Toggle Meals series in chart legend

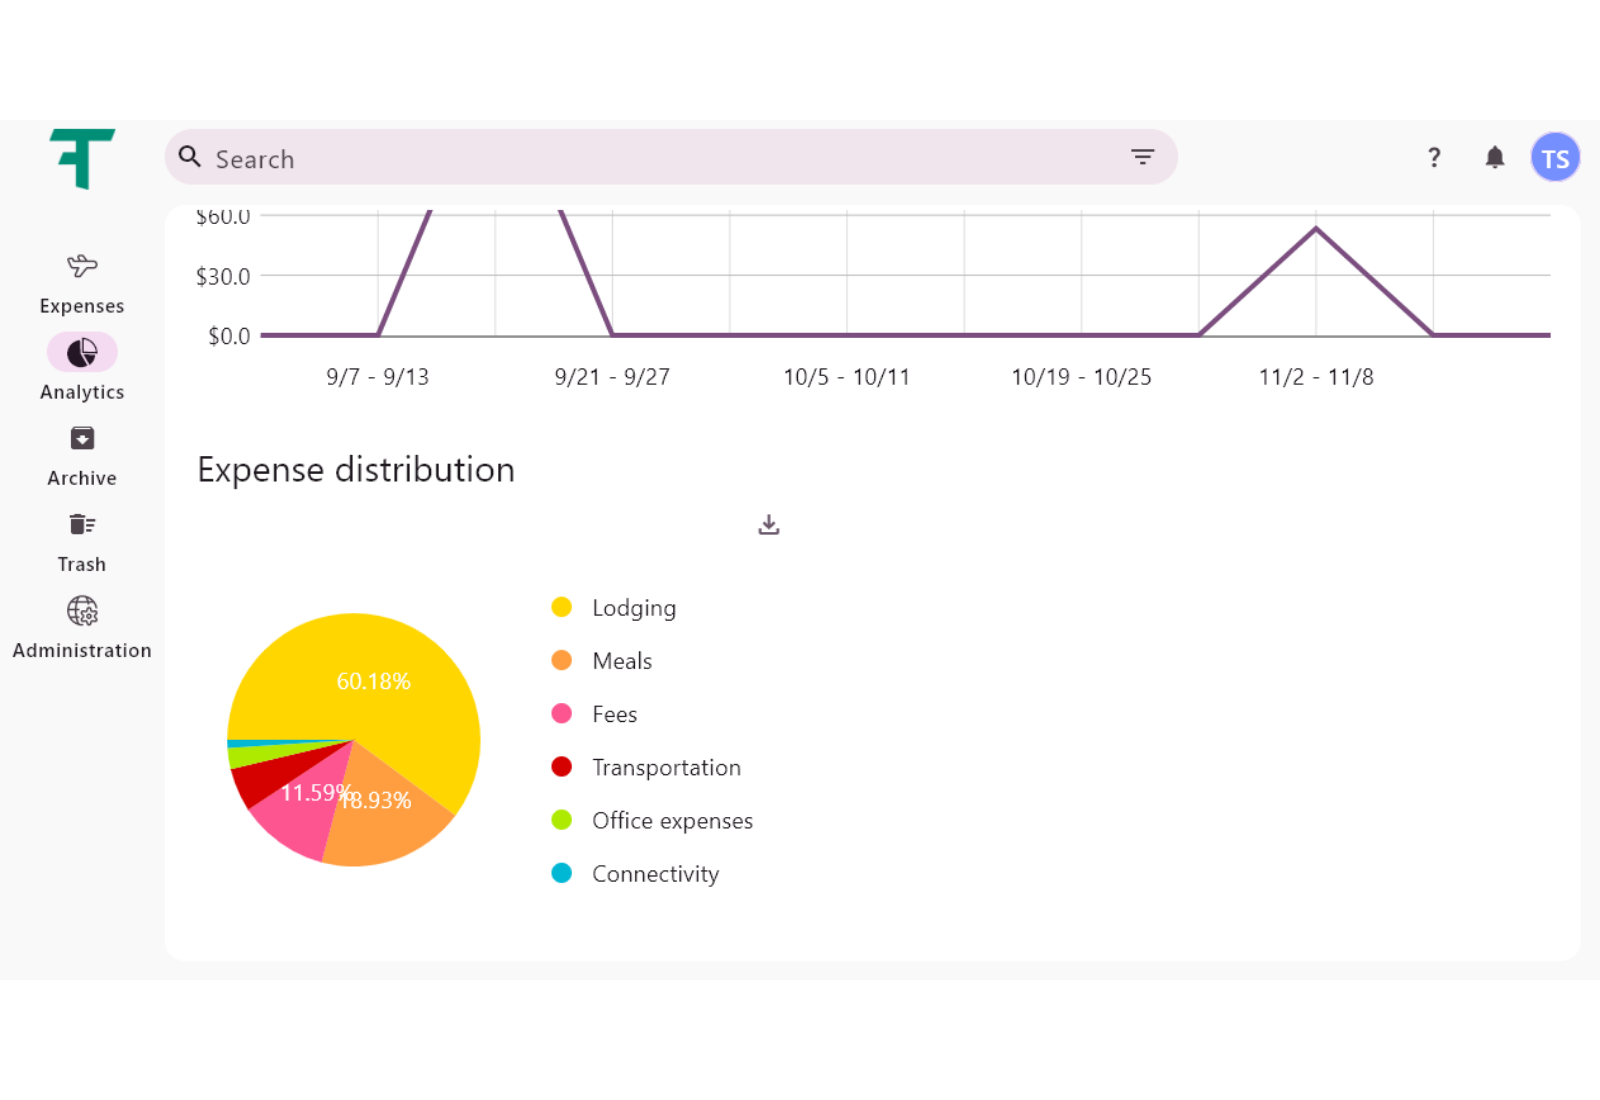point(621,661)
